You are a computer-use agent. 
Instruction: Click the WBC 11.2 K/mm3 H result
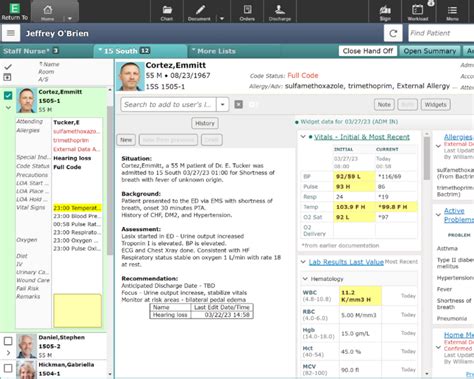point(360,296)
